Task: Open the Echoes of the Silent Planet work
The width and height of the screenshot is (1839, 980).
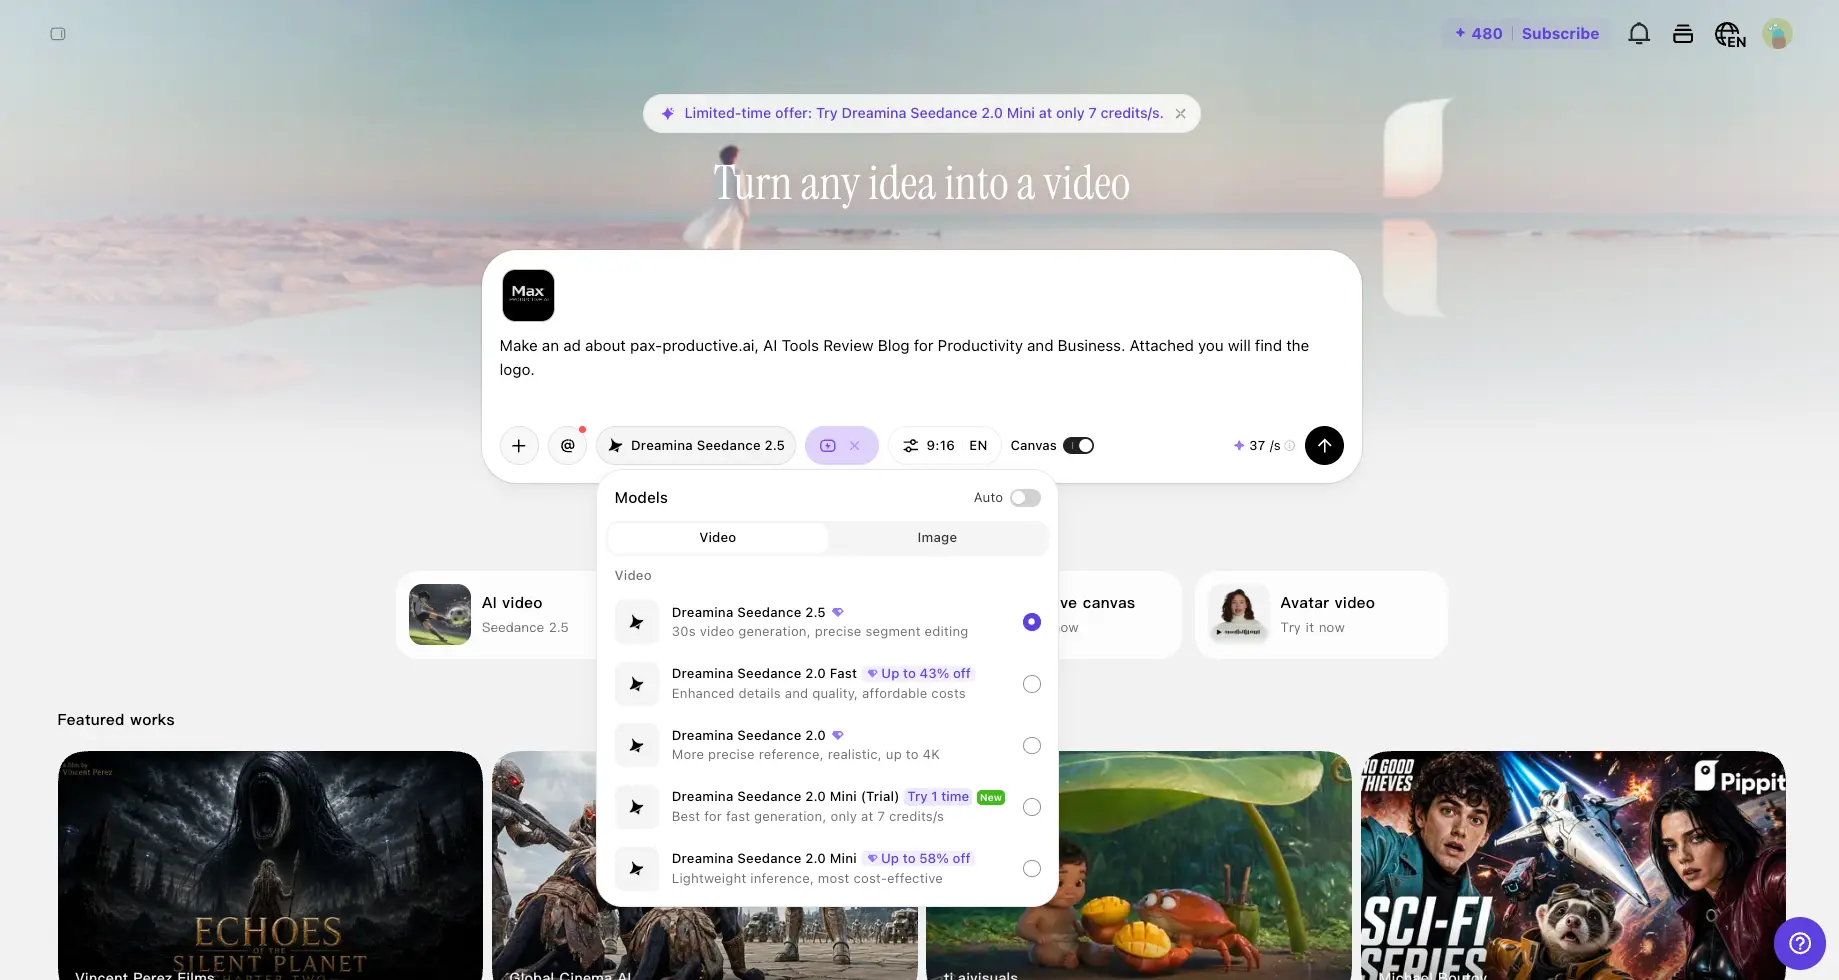Action: 270,866
